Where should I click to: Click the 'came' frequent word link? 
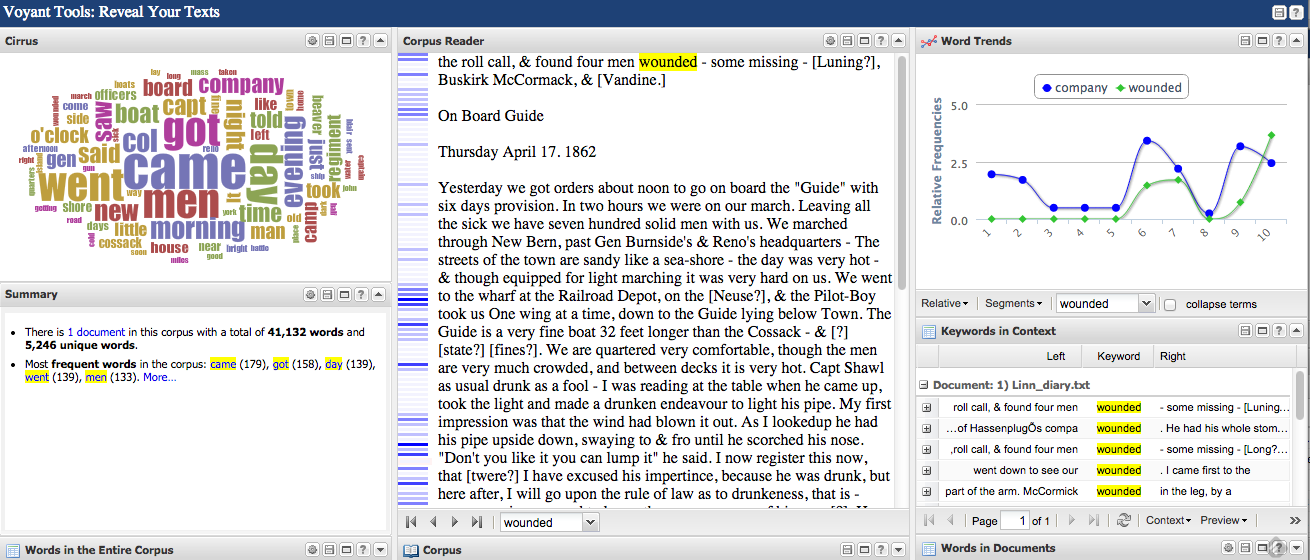[223, 364]
